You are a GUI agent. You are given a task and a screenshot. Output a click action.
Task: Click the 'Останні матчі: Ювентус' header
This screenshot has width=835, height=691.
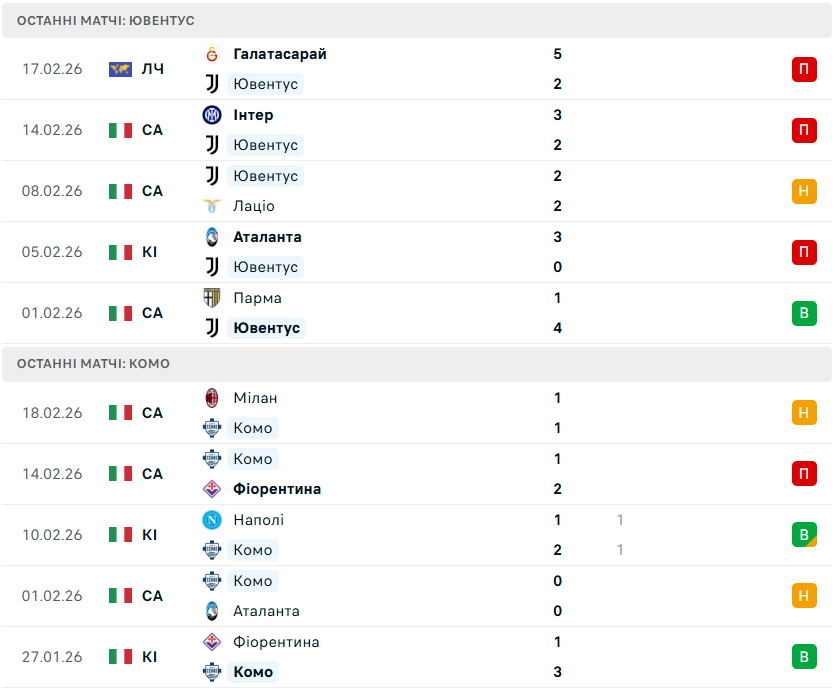click(106, 20)
